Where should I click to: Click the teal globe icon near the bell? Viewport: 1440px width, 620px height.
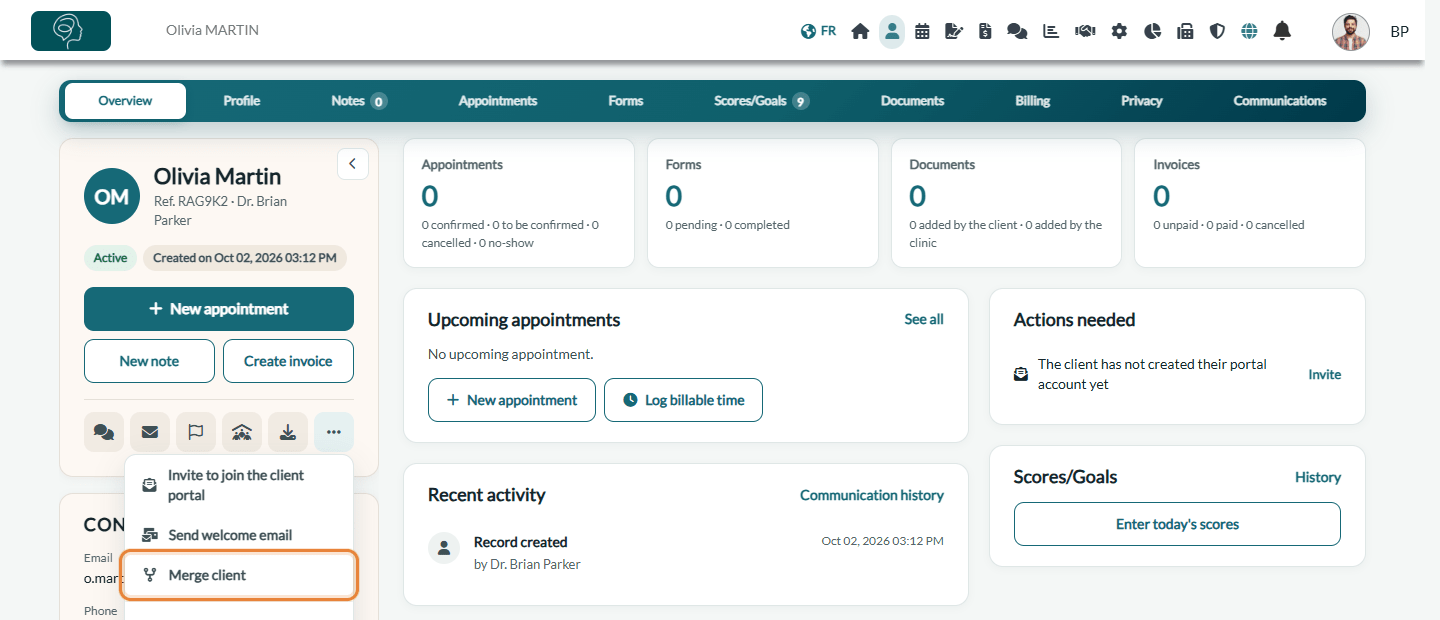click(x=1249, y=31)
